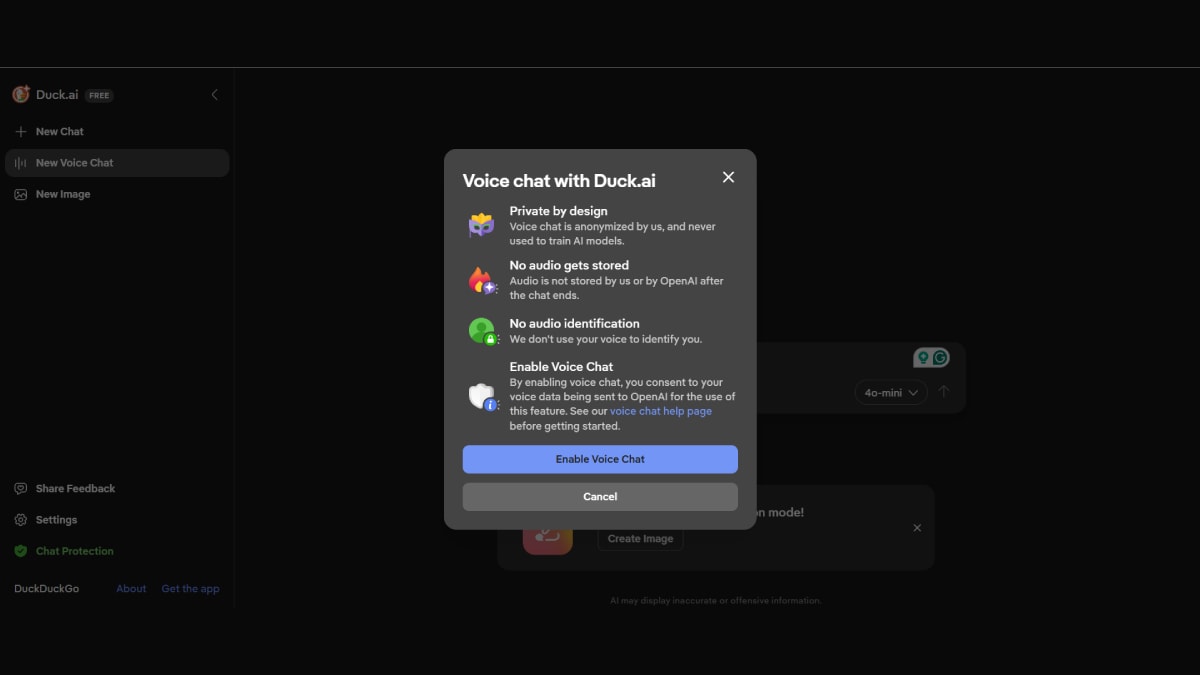The image size is (1200, 675).
Task: Select New Chat in the sidebar
Action: [59, 131]
